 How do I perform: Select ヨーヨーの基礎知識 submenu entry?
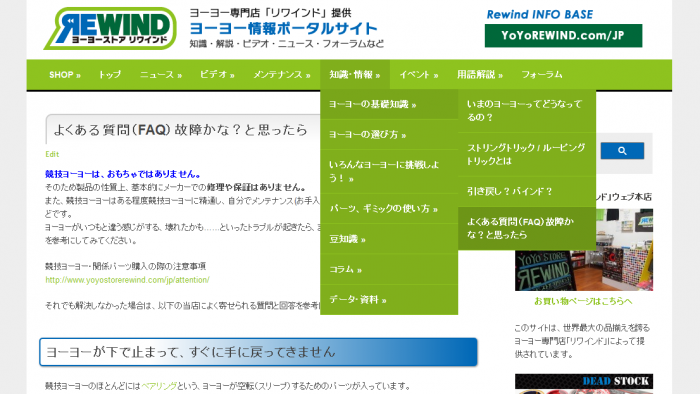click(x=389, y=104)
